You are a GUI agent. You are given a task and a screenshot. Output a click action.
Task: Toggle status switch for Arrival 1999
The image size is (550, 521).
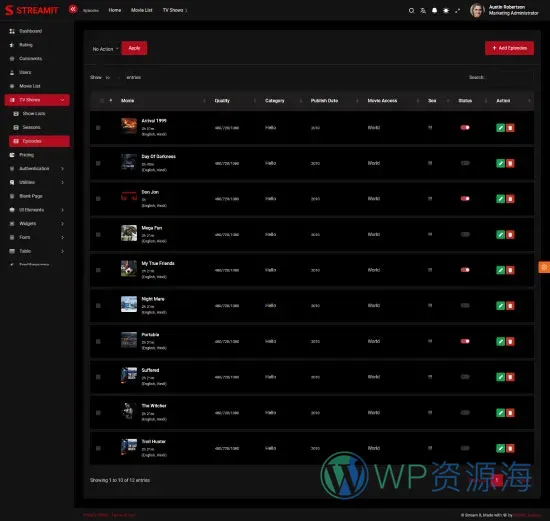[465, 127]
